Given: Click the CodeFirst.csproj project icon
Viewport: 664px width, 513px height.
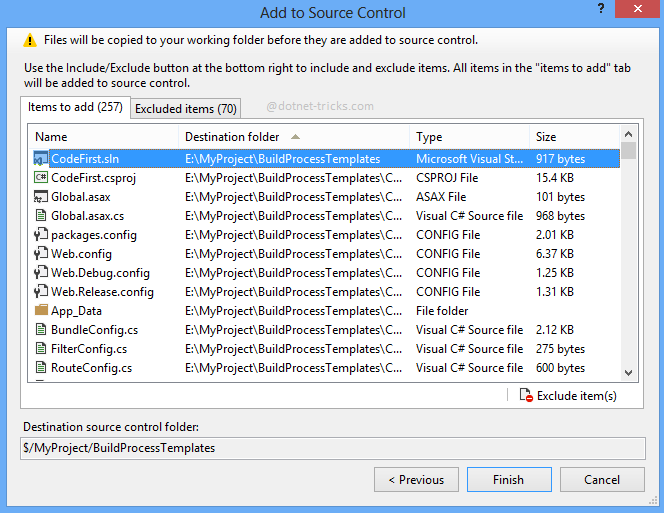Looking at the screenshot, I should coord(41,178).
